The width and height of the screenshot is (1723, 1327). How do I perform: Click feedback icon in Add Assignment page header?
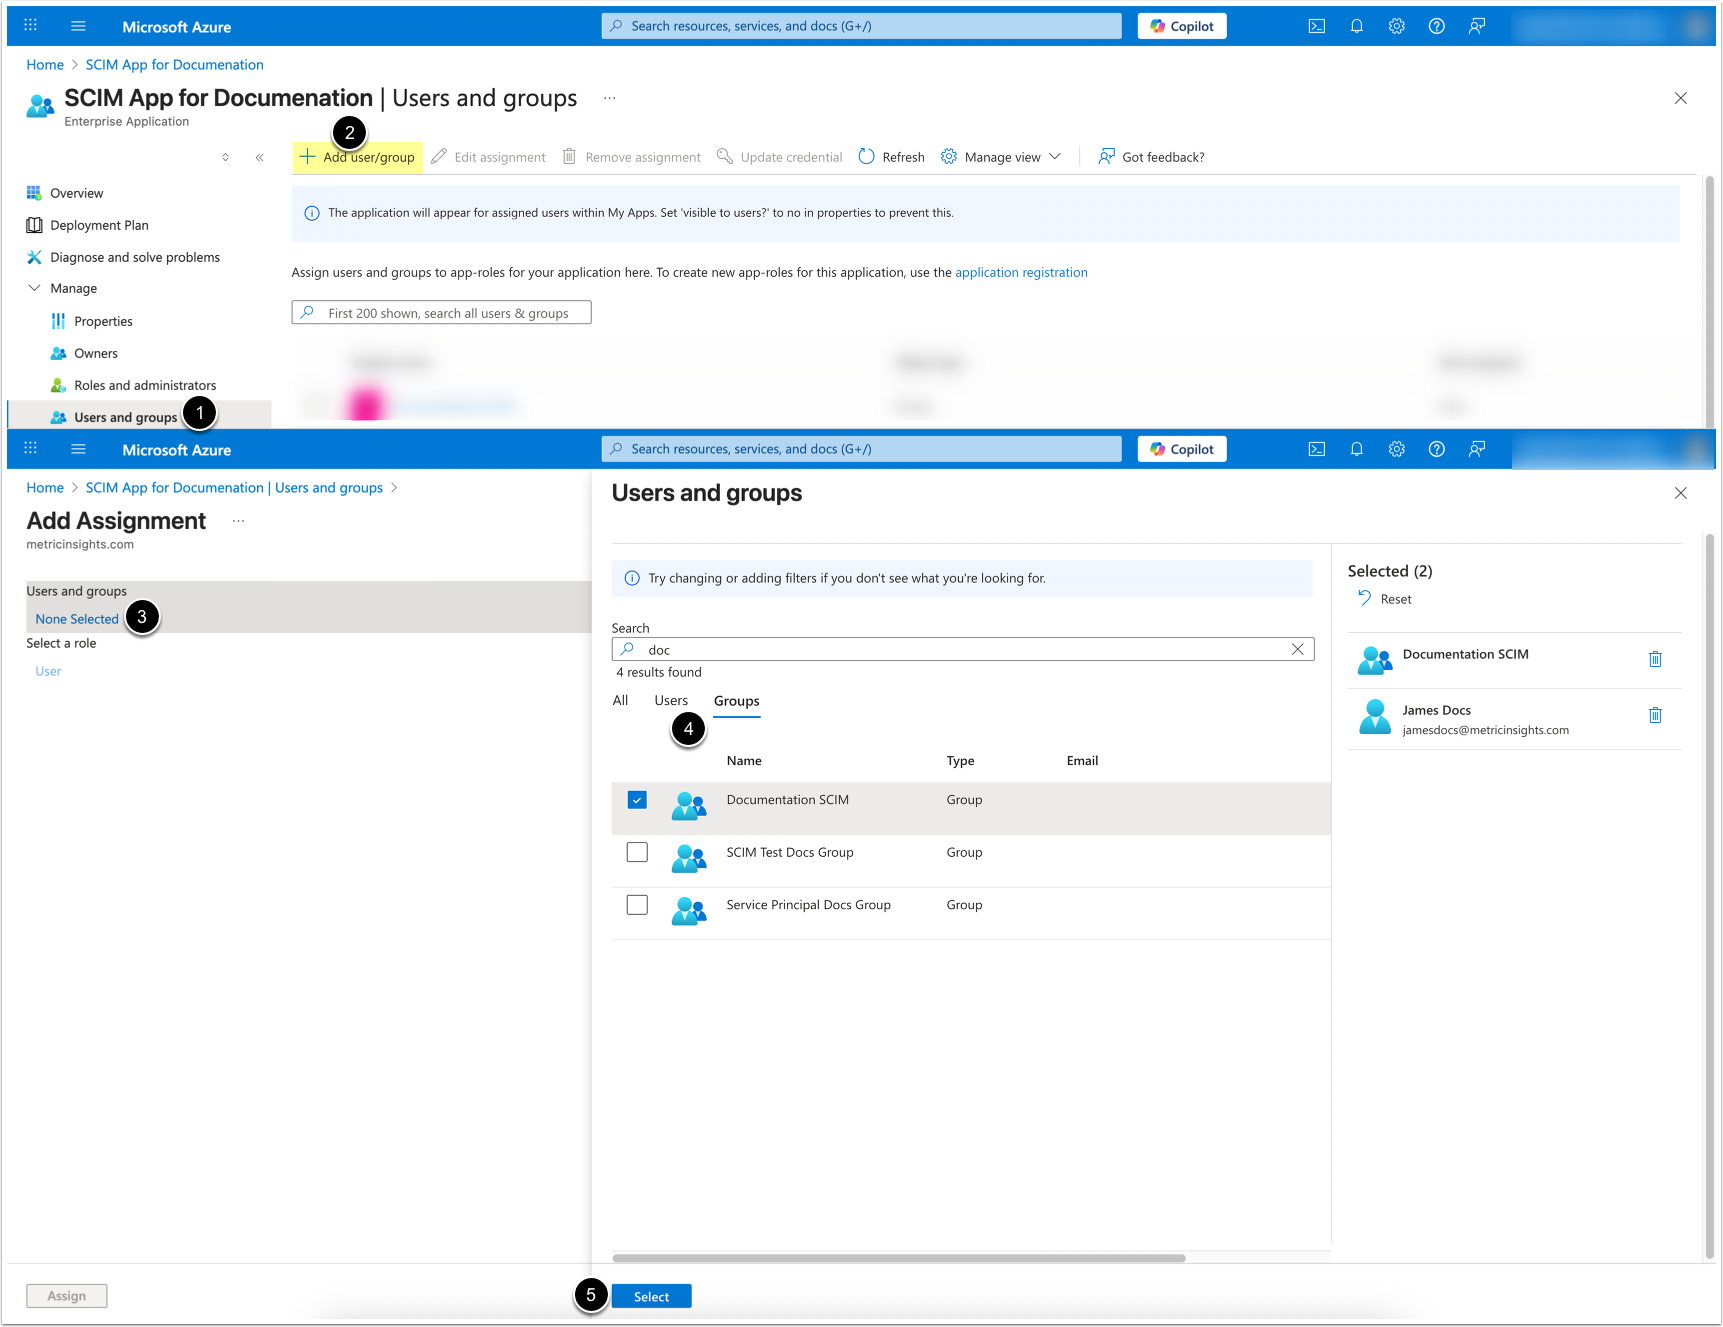(x=1477, y=449)
